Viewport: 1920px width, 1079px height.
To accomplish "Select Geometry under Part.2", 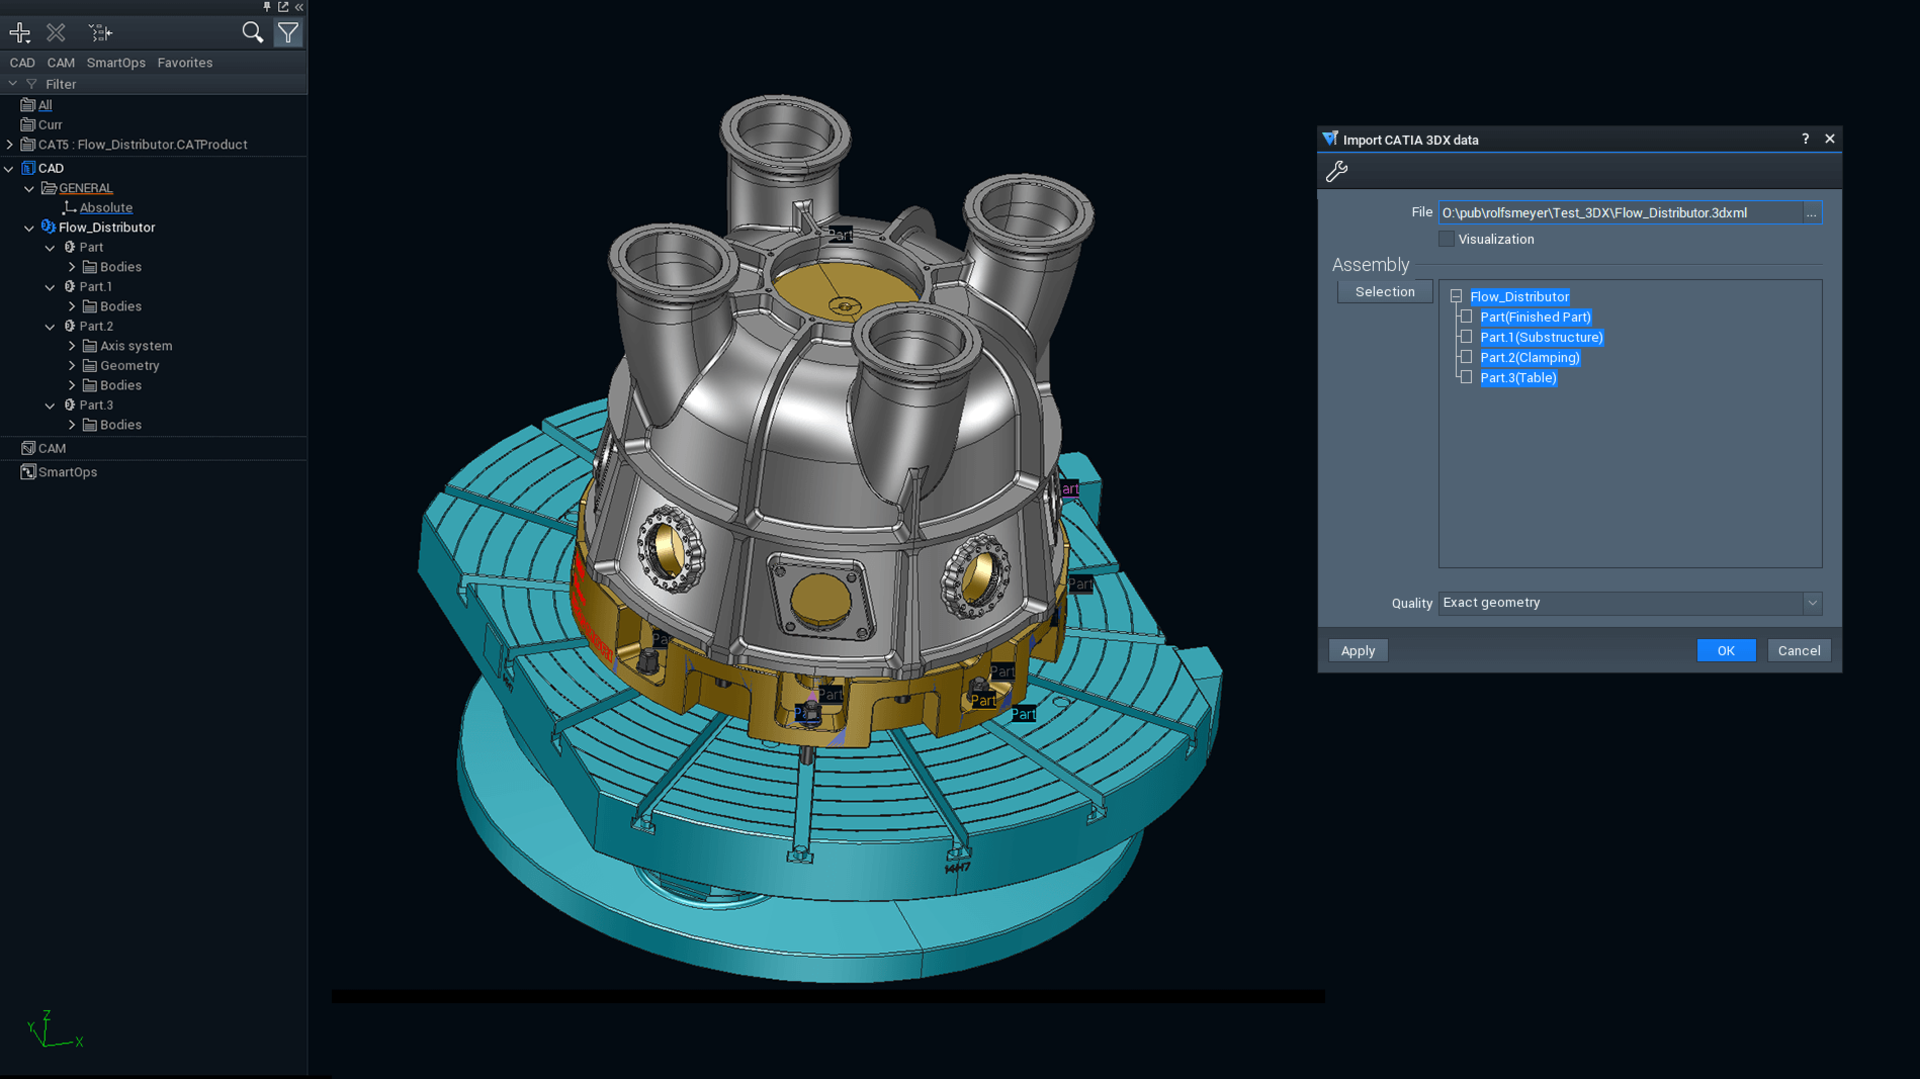I will [130, 366].
